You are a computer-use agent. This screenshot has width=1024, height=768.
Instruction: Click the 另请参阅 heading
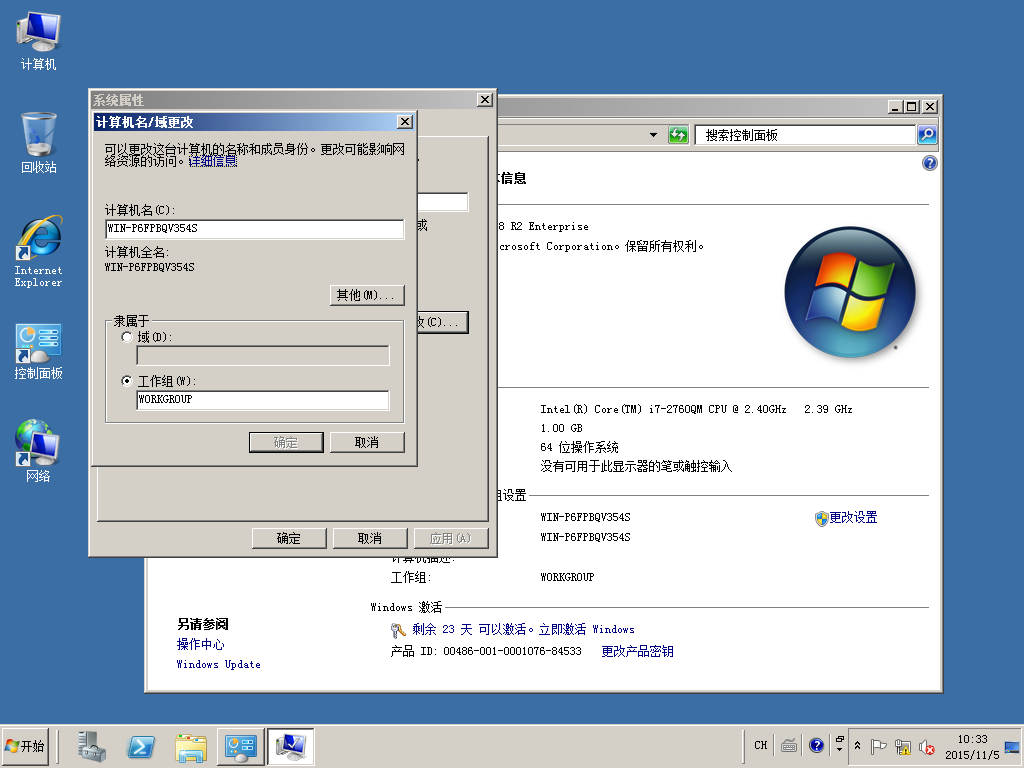tap(202, 624)
